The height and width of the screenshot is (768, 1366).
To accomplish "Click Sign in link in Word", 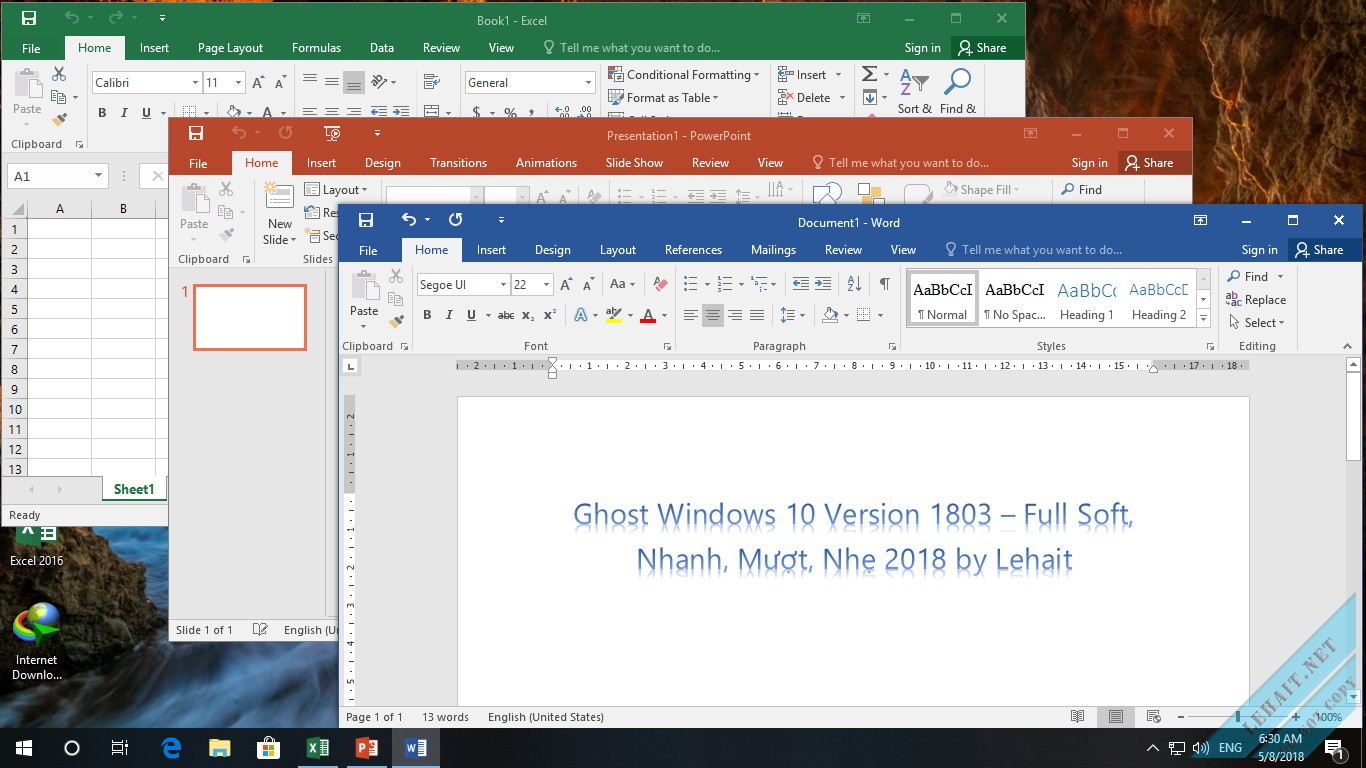I will [1259, 250].
